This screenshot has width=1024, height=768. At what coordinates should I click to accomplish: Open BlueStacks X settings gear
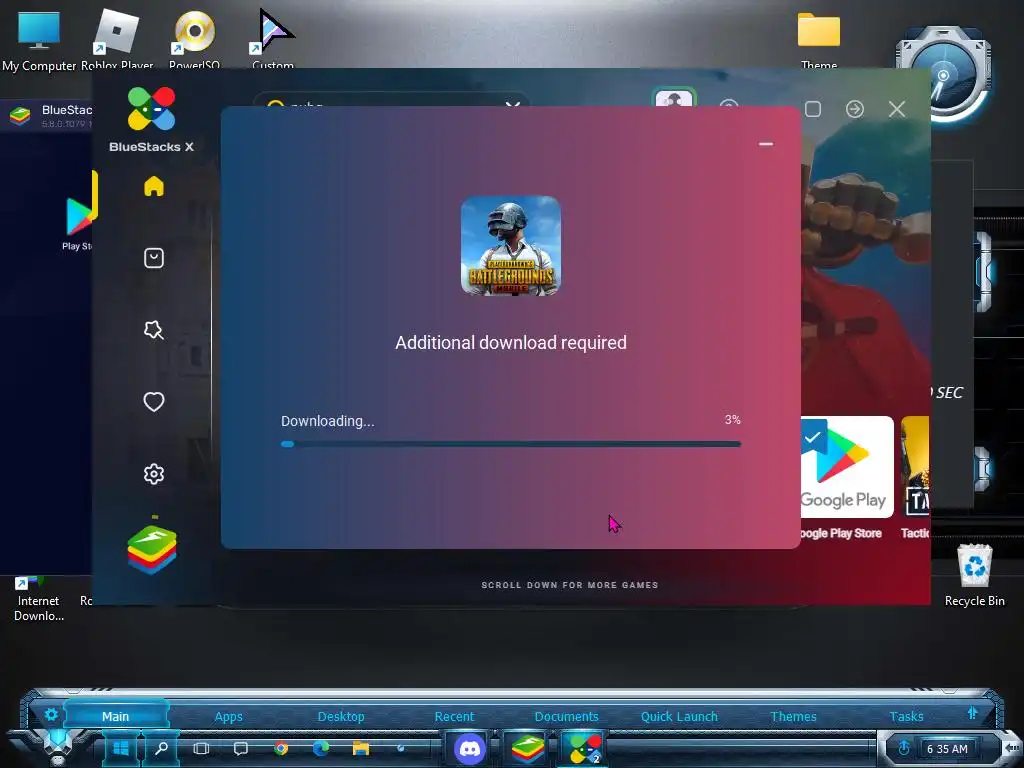(154, 473)
